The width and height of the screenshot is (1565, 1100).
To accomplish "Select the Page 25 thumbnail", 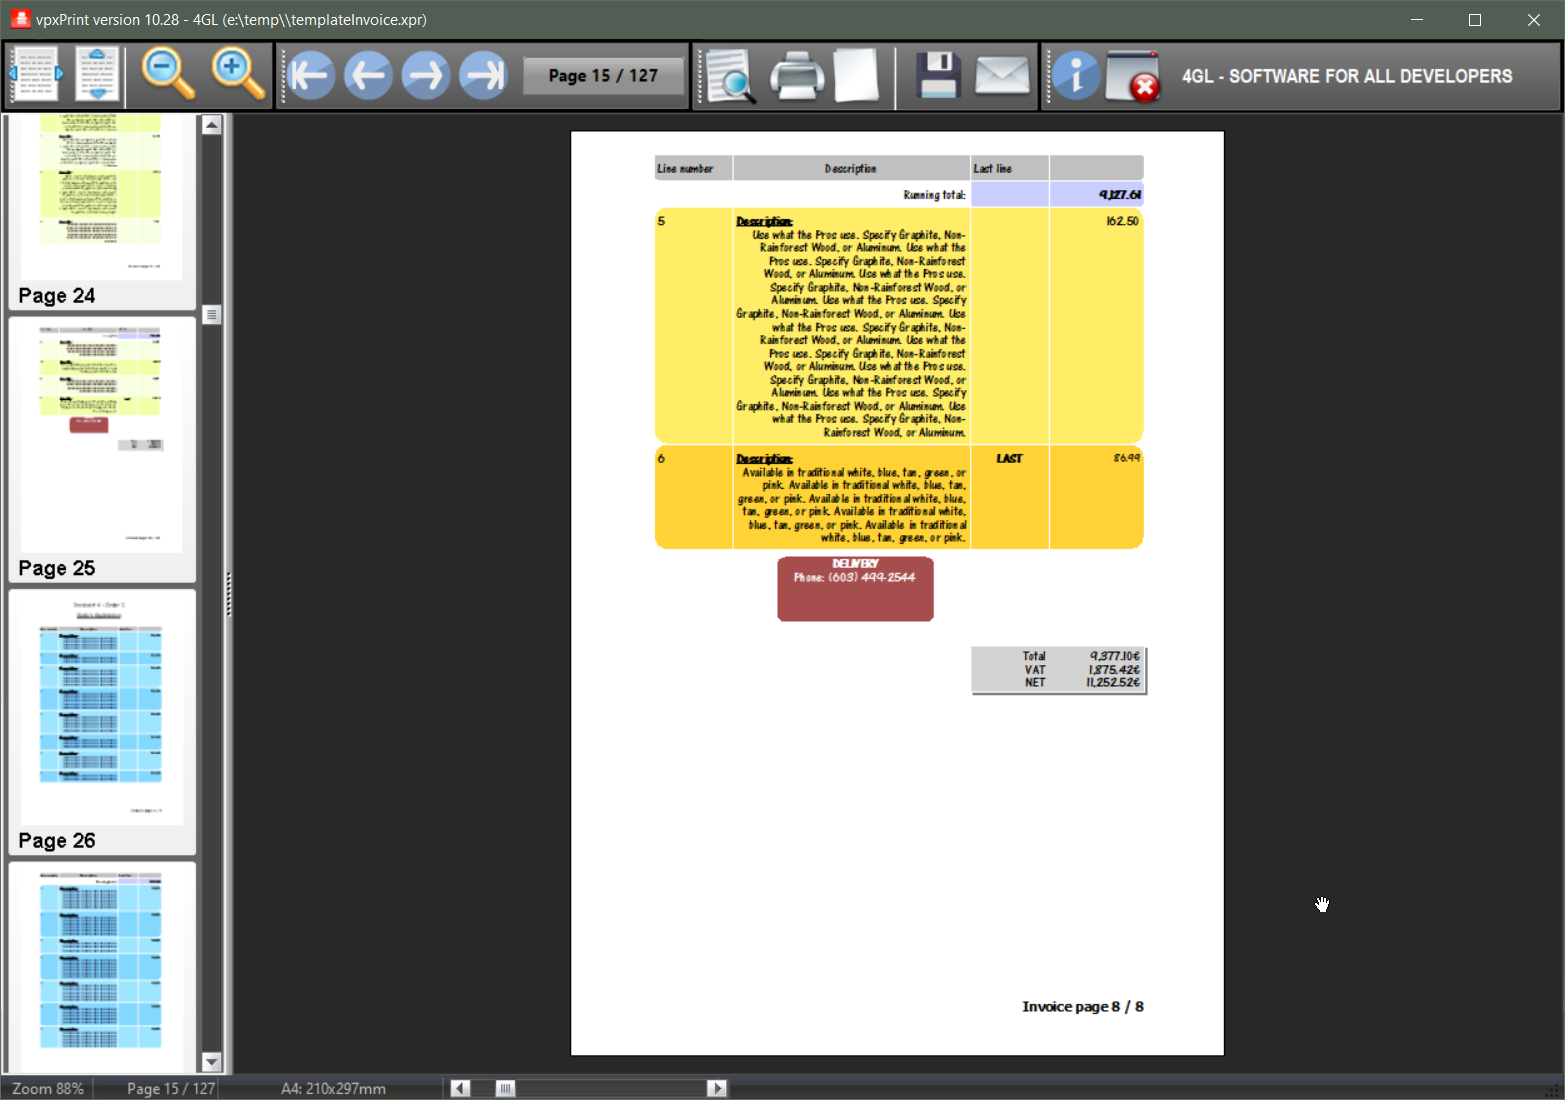I will [101, 450].
